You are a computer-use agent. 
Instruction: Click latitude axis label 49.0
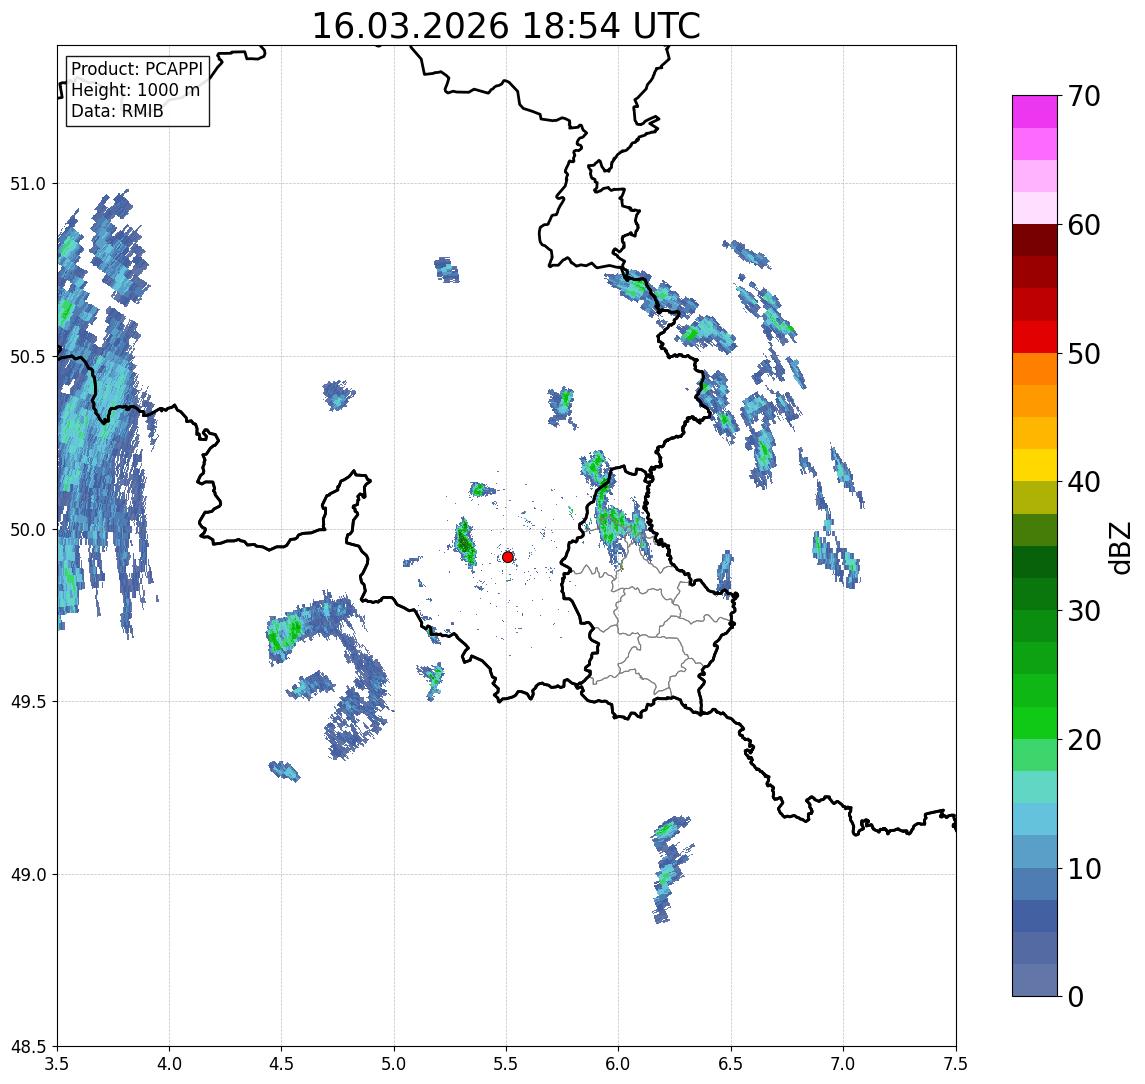(x=27, y=874)
